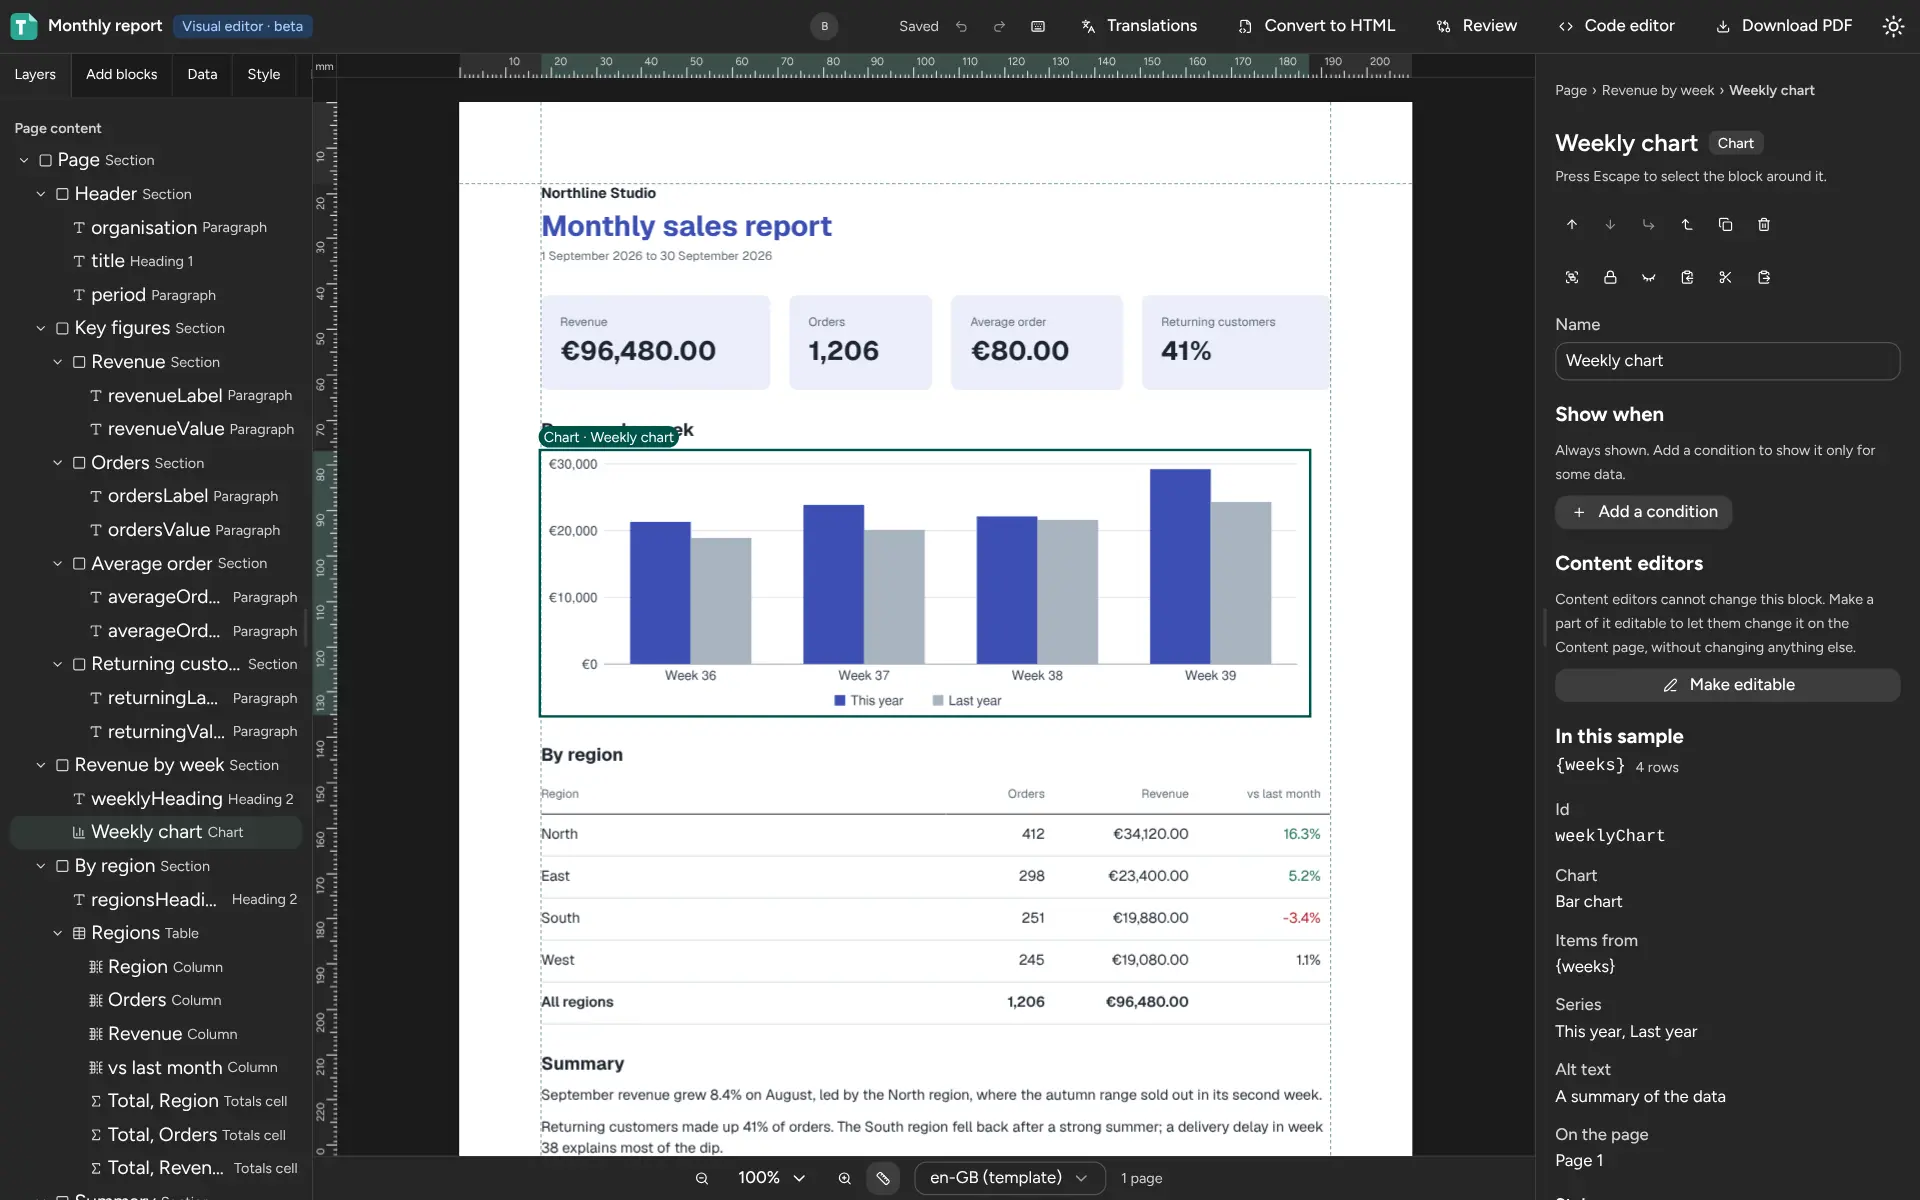1920x1200 pixels.
Task: Open the Layers tab
Action: pyautogui.click(x=35, y=74)
